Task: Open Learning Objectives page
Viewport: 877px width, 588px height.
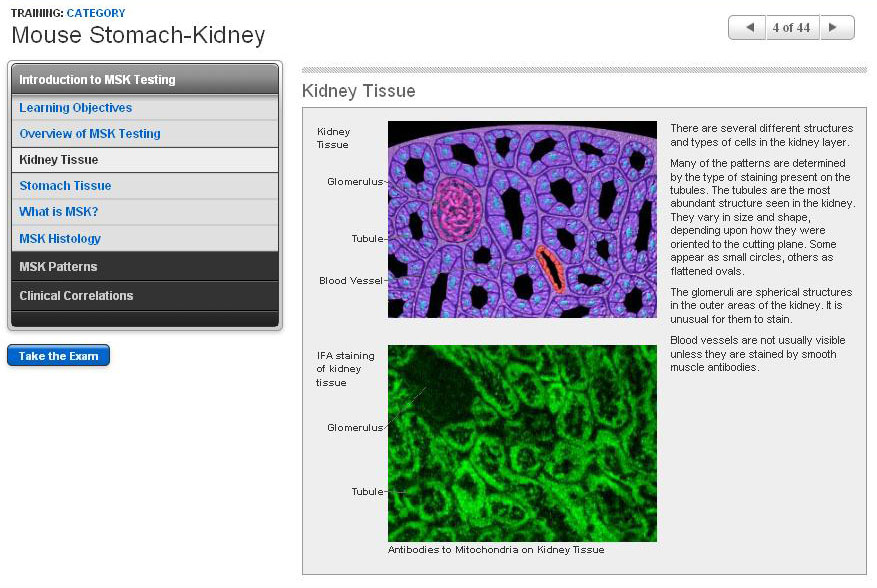Action: pos(76,108)
